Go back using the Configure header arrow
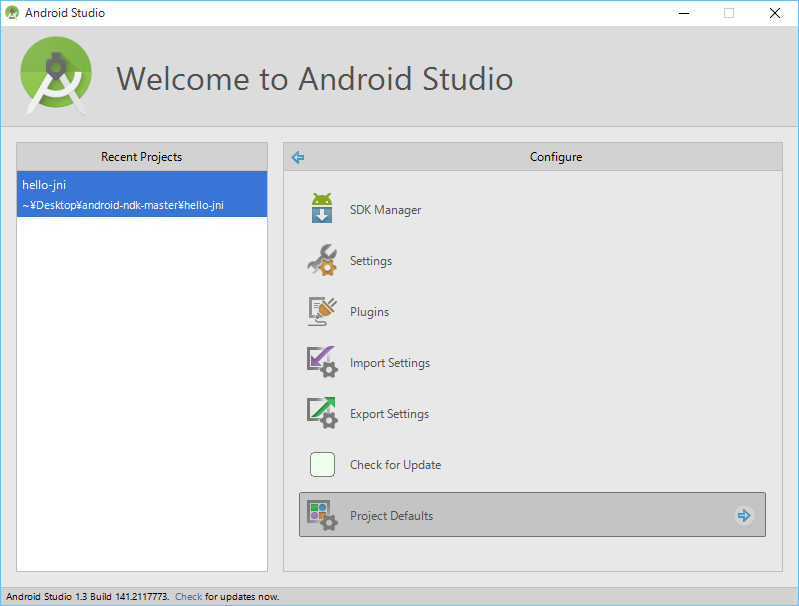The height and width of the screenshot is (606, 799). (297, 157)
